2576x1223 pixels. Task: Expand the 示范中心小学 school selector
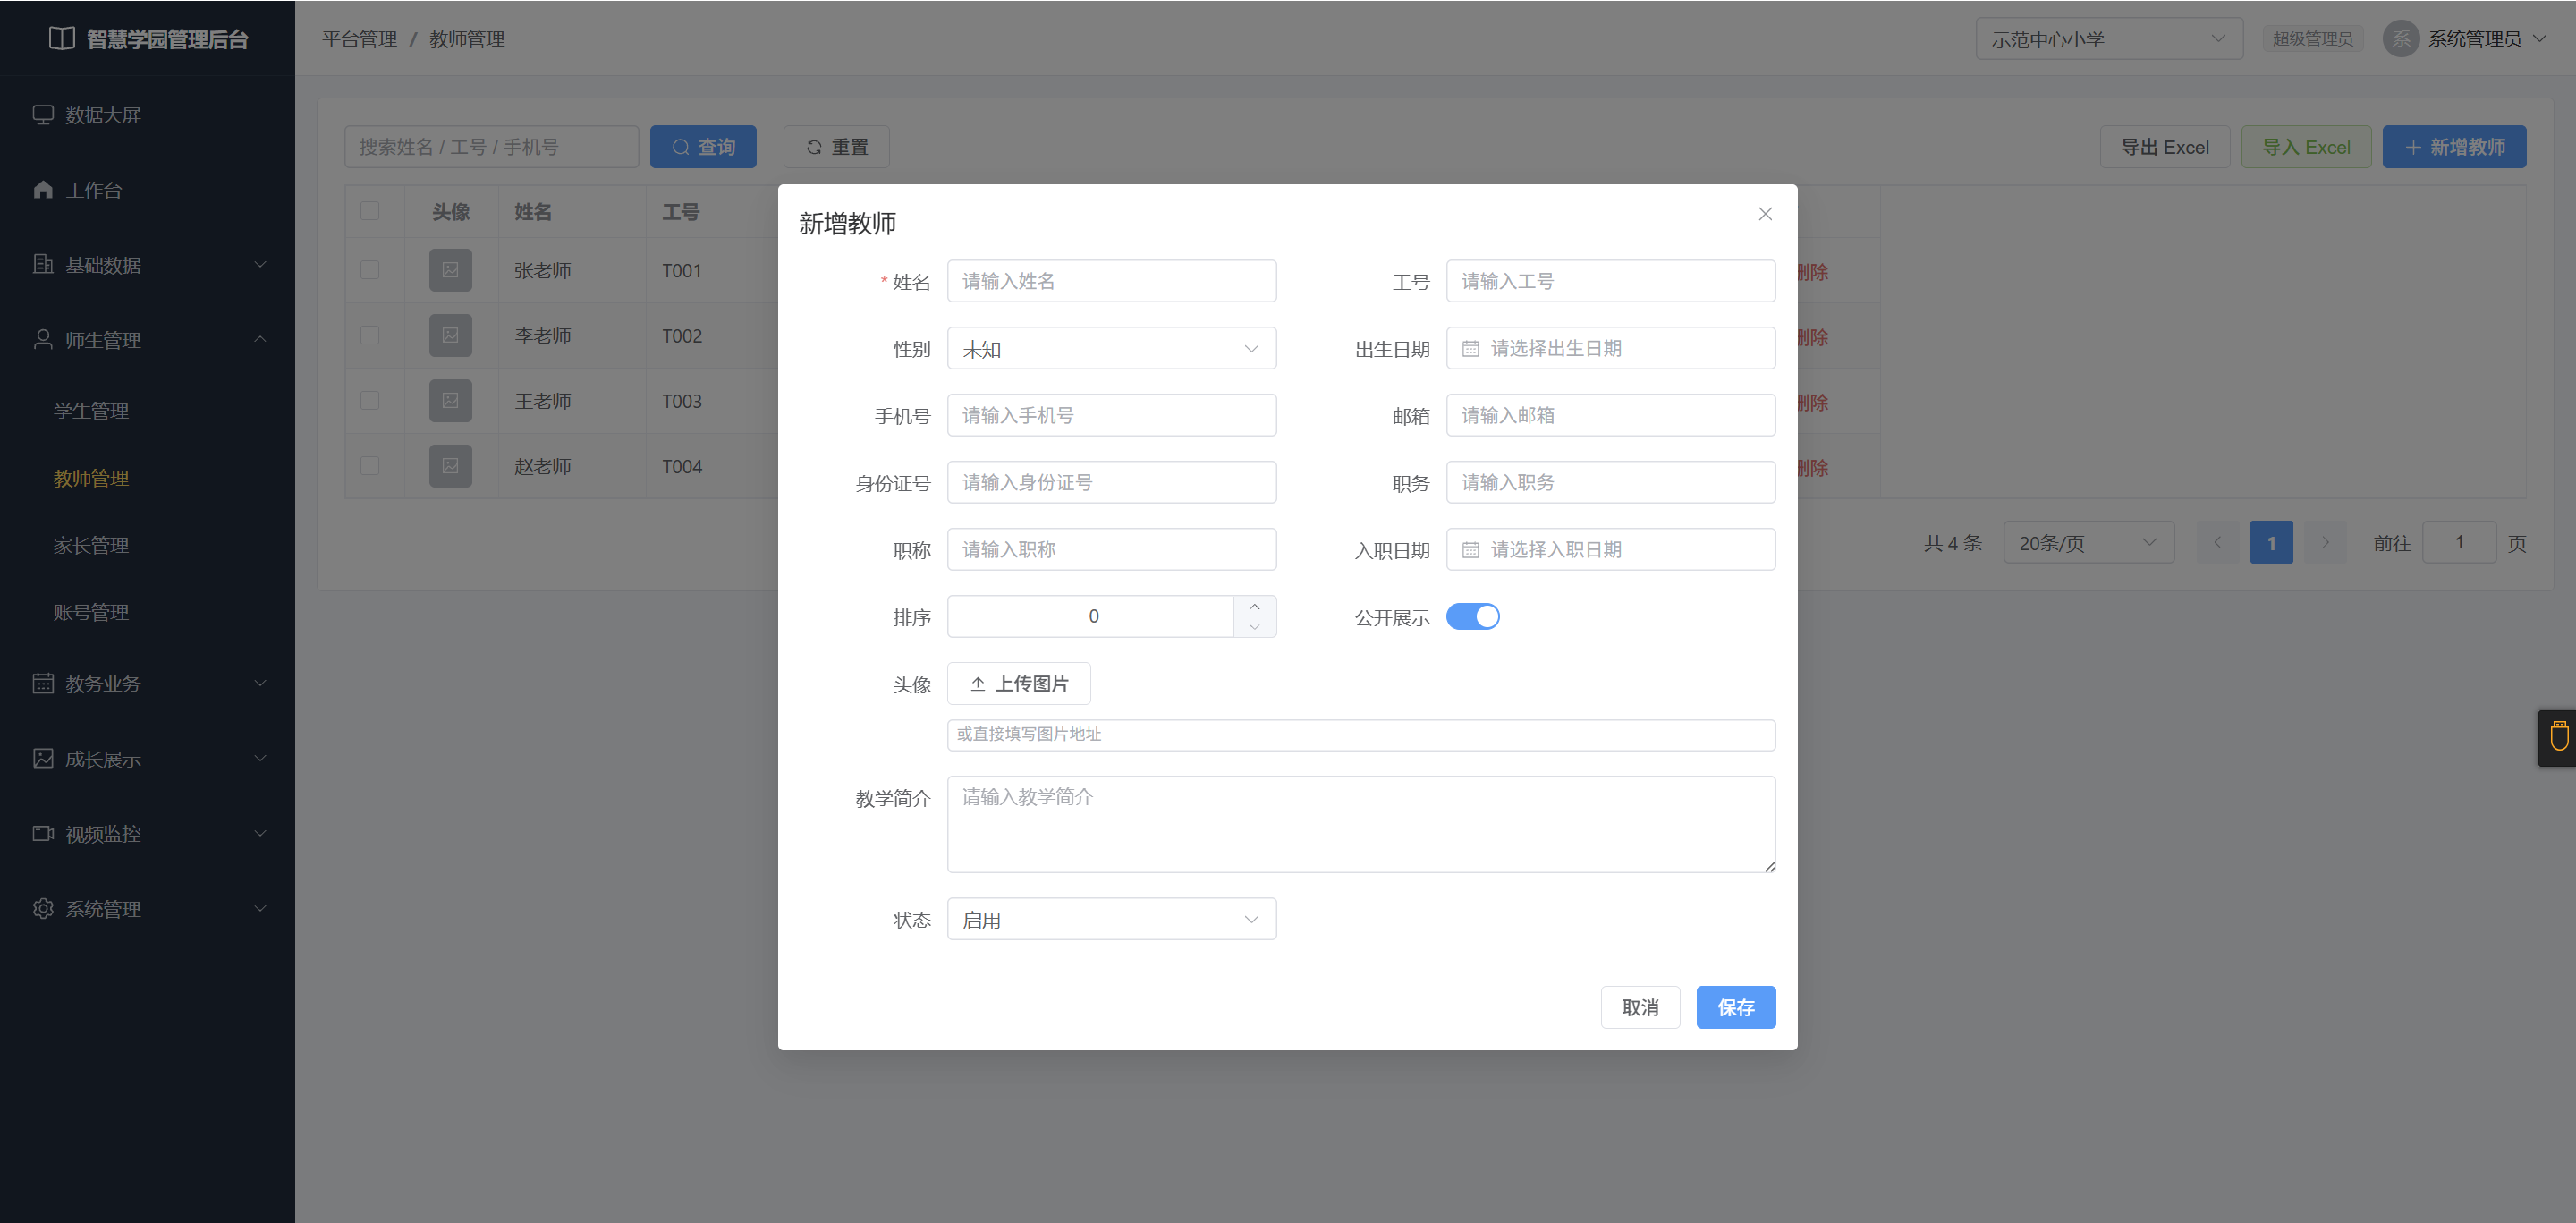(x=2108, y=39)
